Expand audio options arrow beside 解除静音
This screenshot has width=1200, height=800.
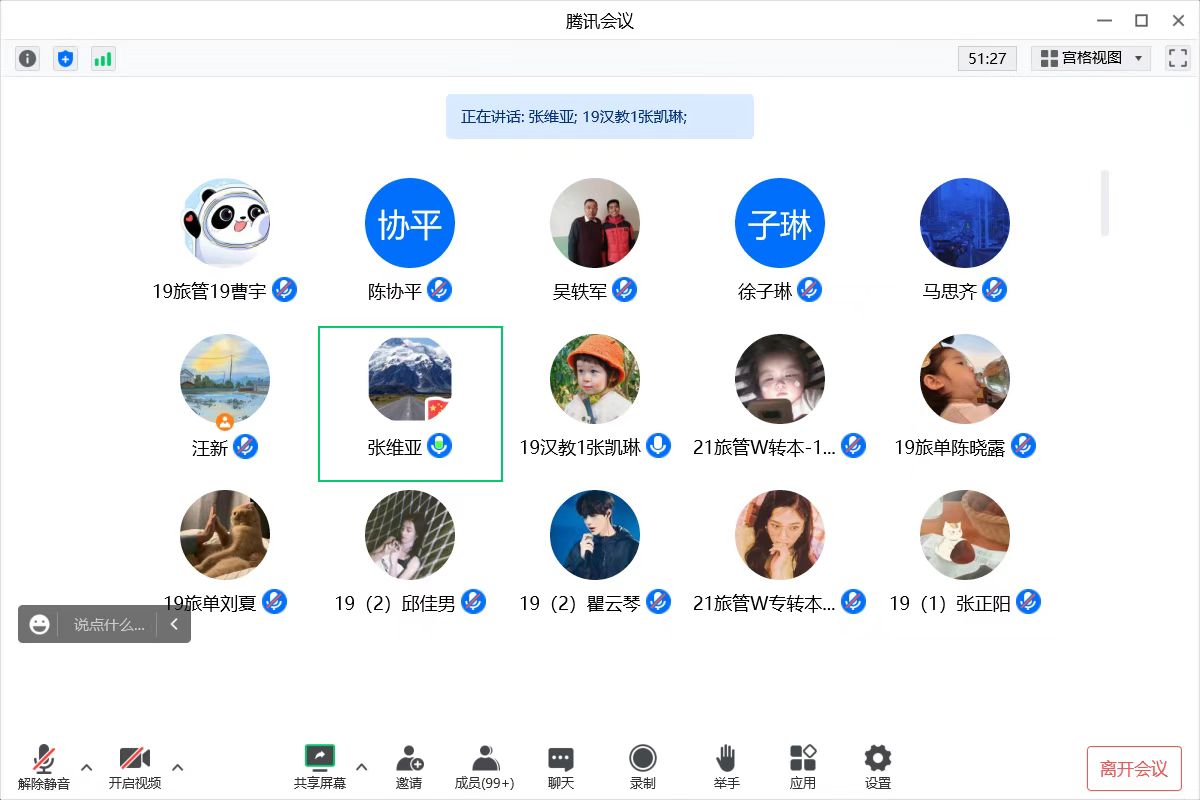pyautogui.click(x=86, y=767)
